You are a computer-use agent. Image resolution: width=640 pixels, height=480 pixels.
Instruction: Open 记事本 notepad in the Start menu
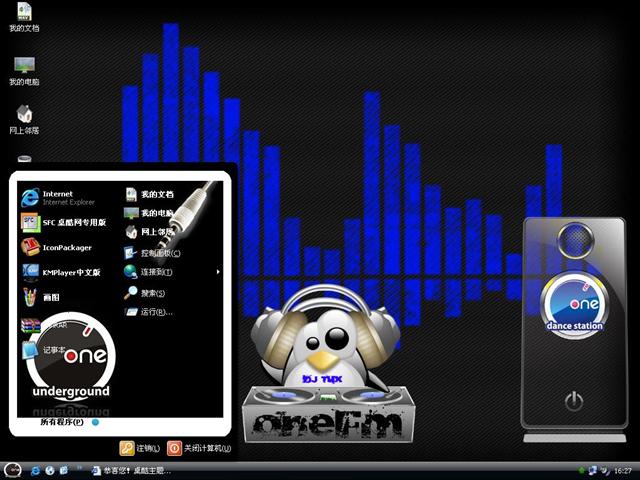(45, 350)
